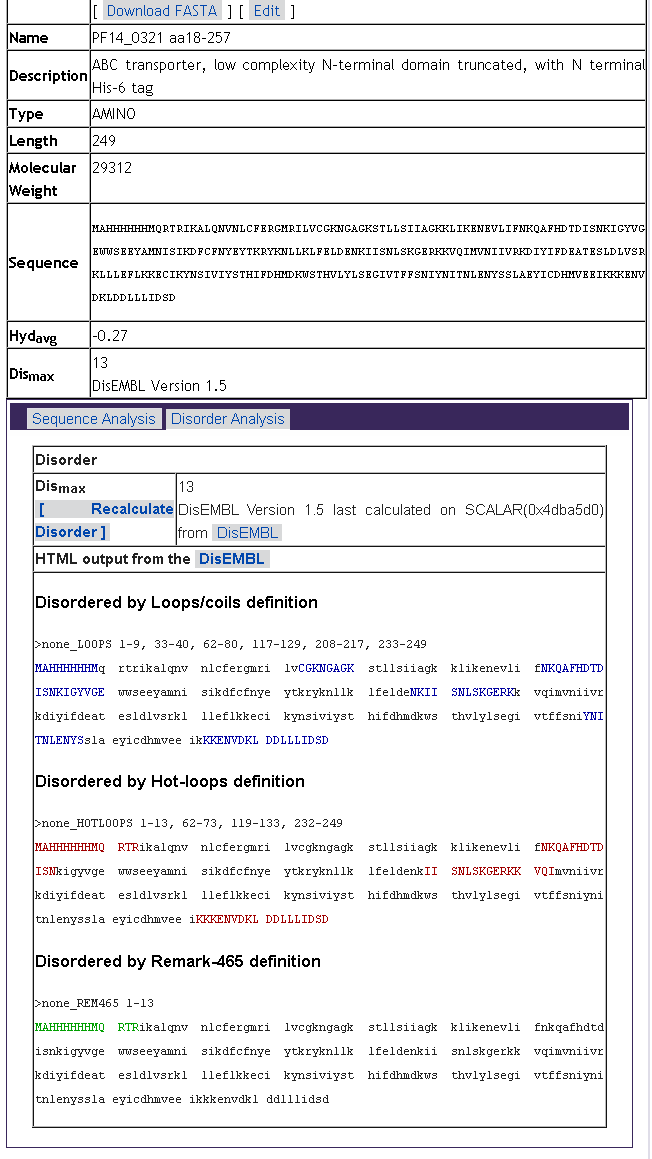Click the red KKKENVDKL hot-loops segment
Screen dimensions: 652x1159
[228, 920]
